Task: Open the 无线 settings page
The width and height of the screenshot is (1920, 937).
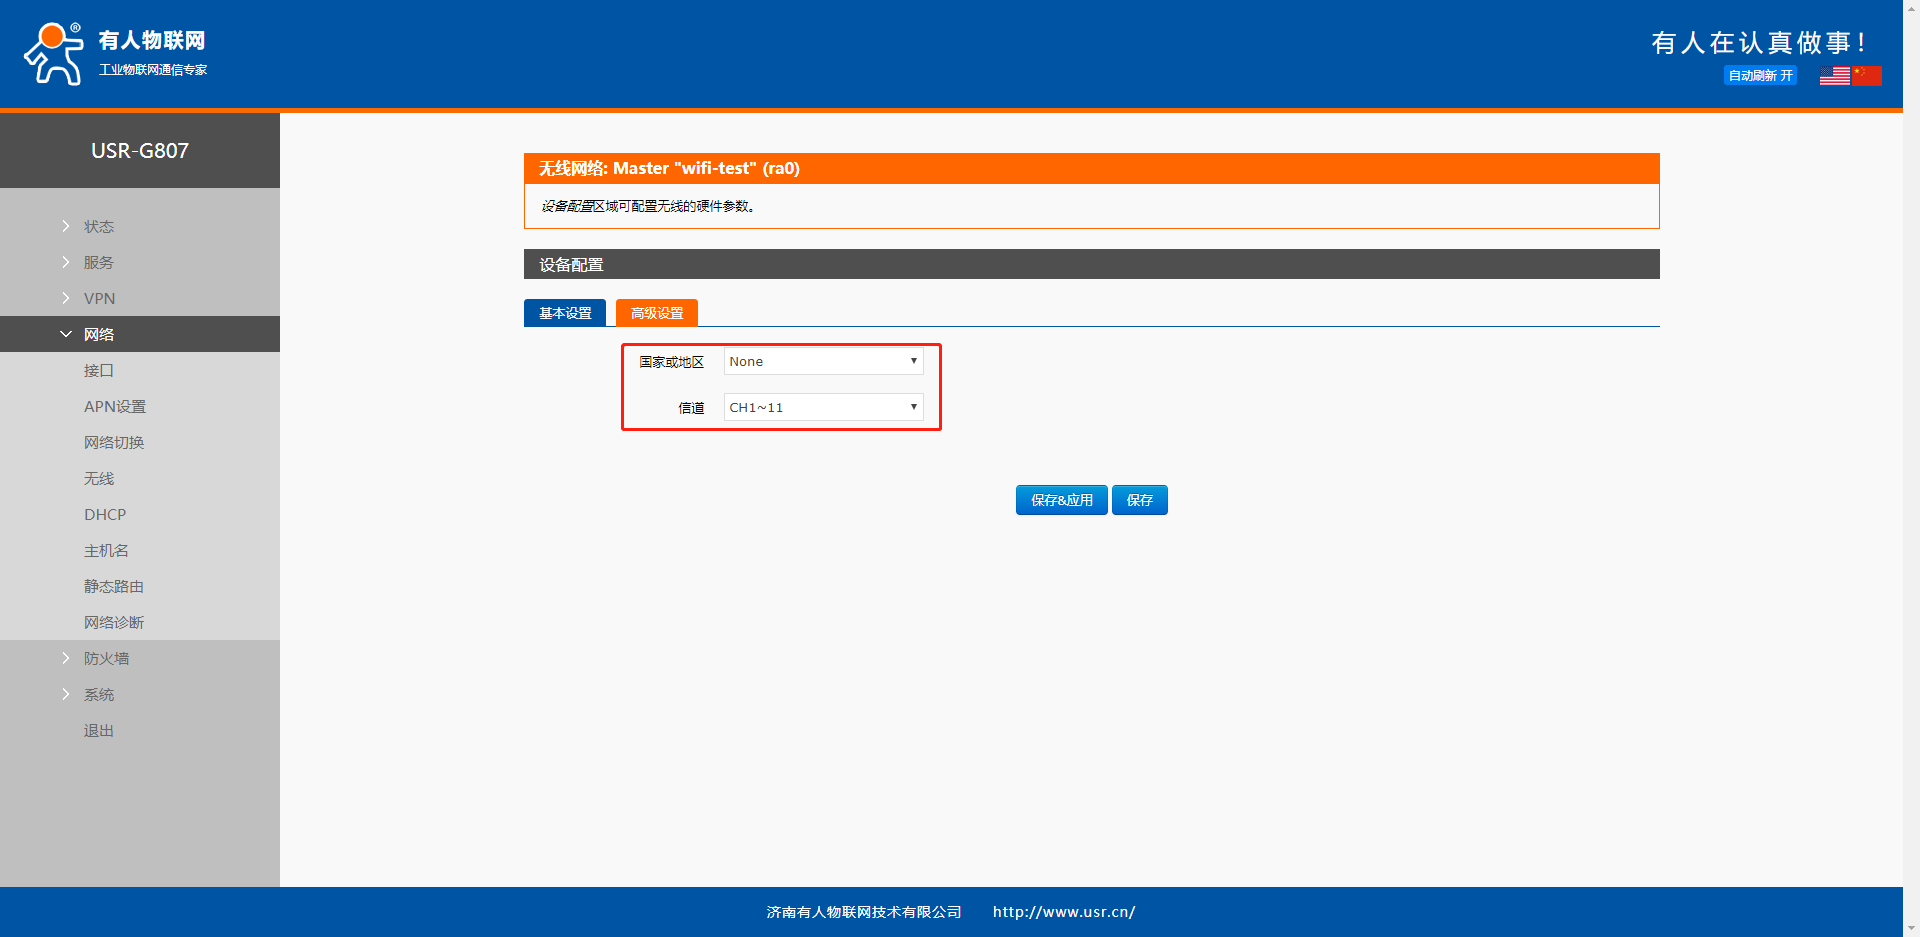Action: pos(99,479)
